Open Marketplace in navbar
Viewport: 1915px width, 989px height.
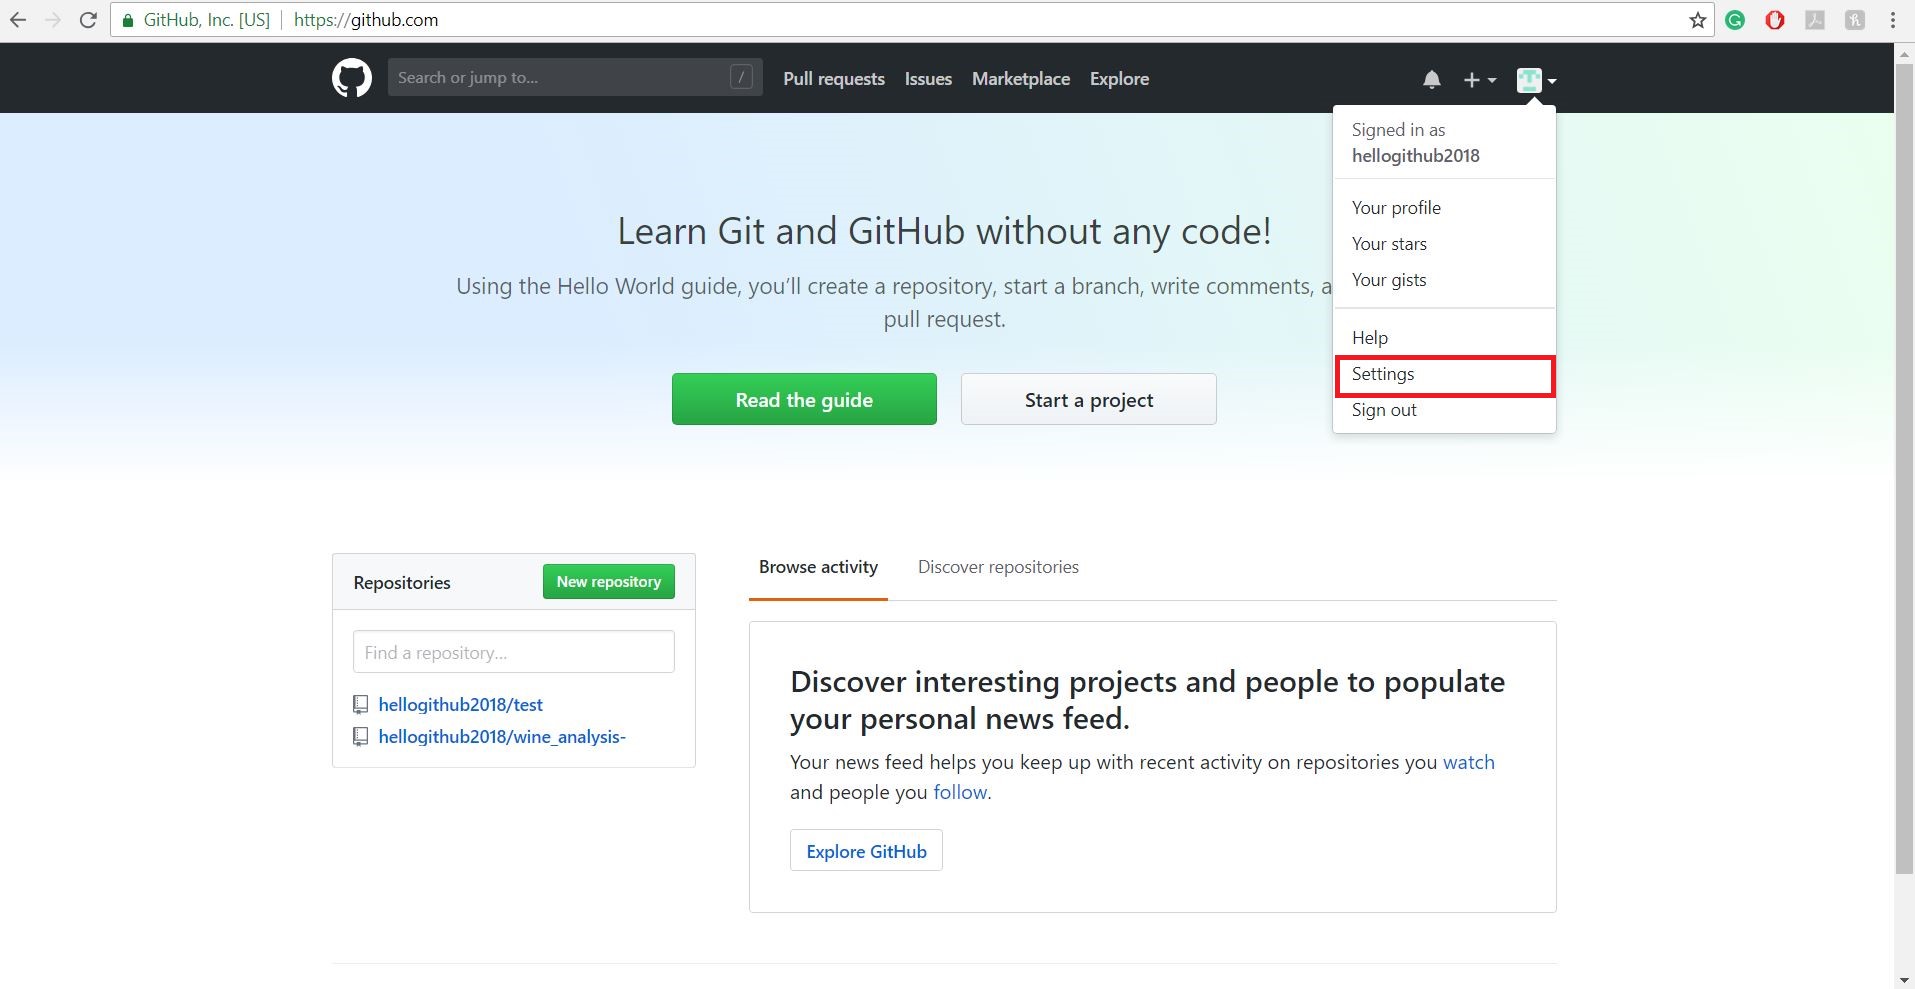click(x=1021, y=79)
